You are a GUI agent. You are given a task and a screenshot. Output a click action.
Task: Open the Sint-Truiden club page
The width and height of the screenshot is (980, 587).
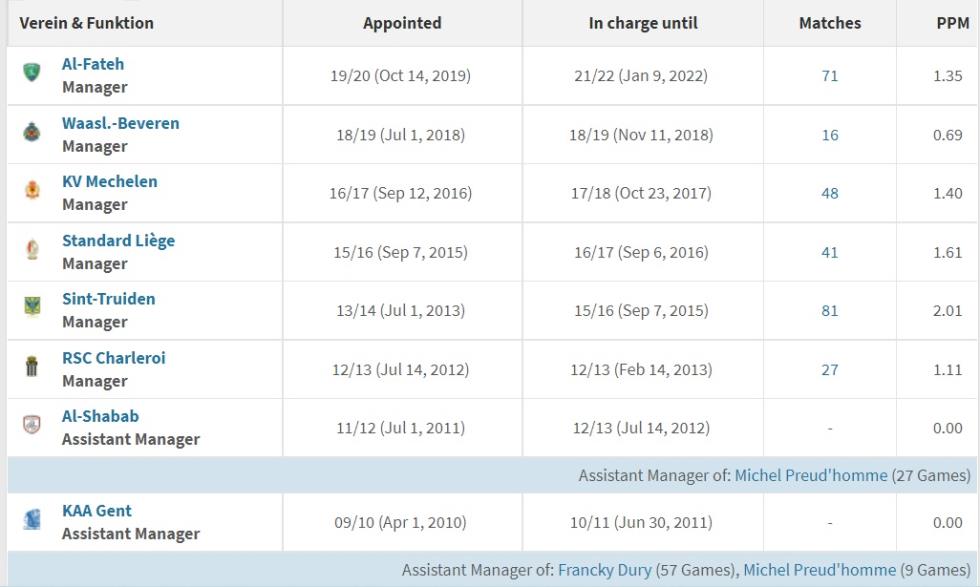point(109,299)
